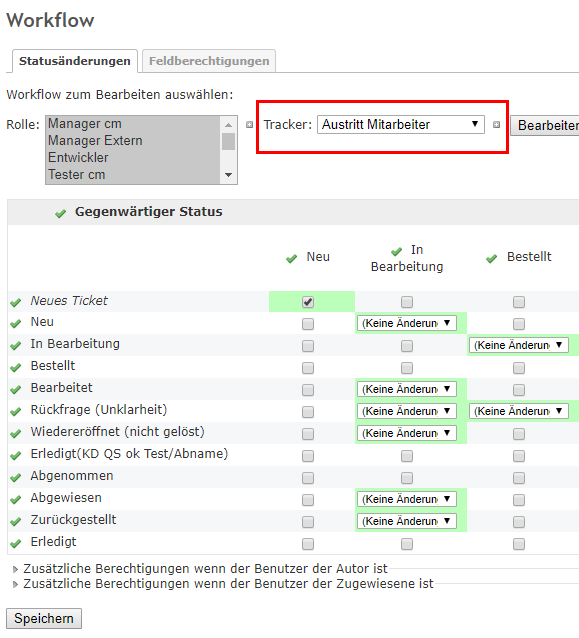Click plus icon right of Tracker dropdown
This screenshot has width=579, height=638.
pyautogui.click(x=496, y=125)
